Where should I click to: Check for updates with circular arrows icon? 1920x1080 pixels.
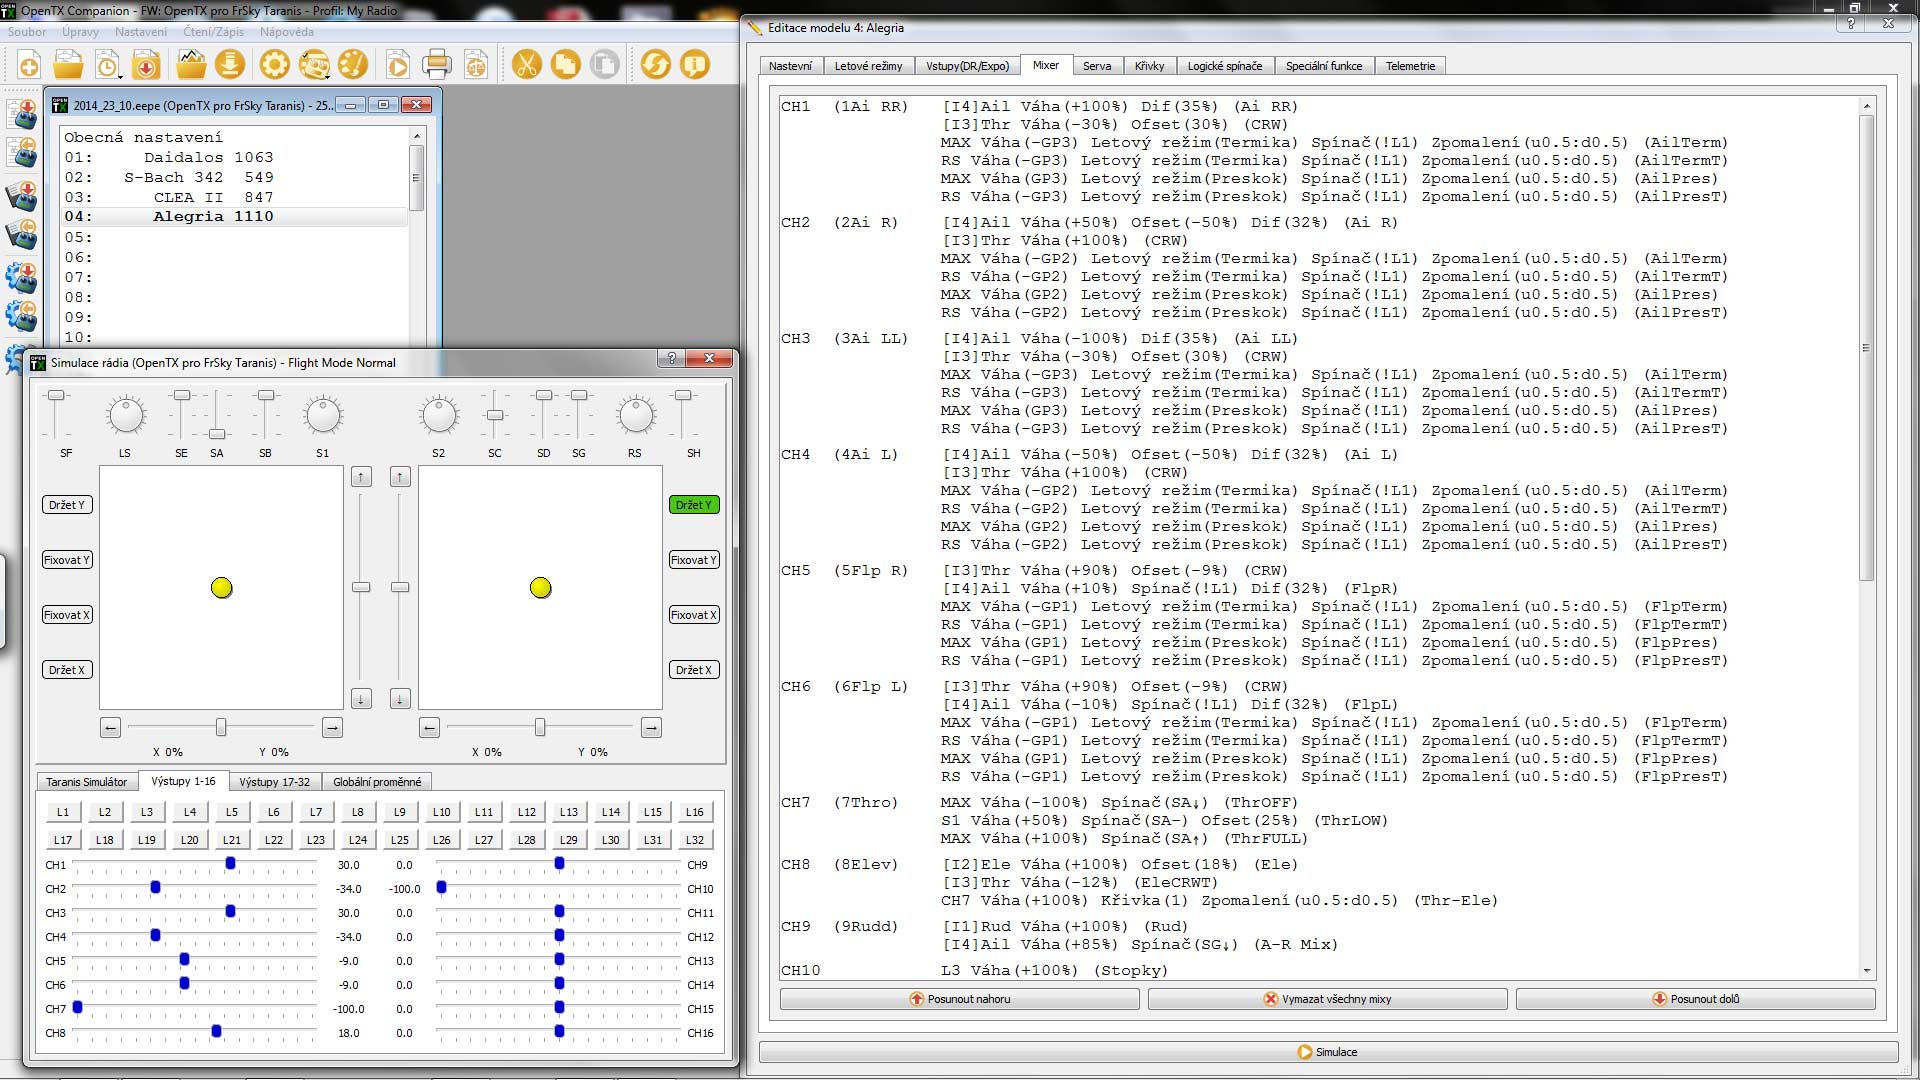click(655, 66)
